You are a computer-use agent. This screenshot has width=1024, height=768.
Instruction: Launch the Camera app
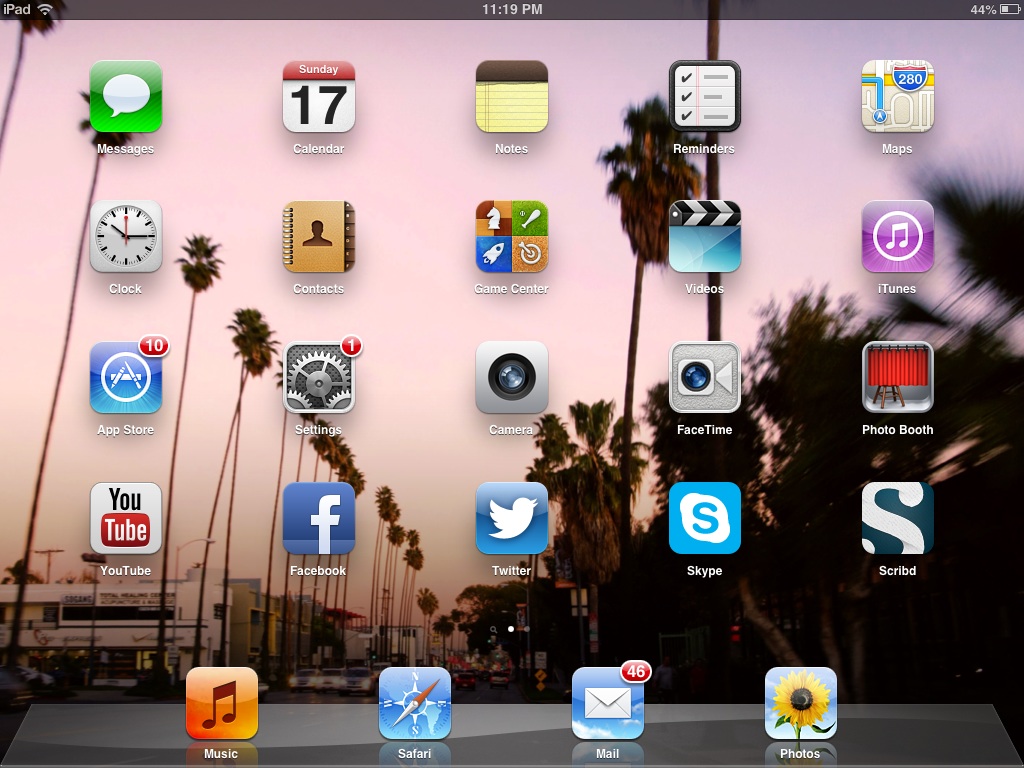click(x=512, y=378)
